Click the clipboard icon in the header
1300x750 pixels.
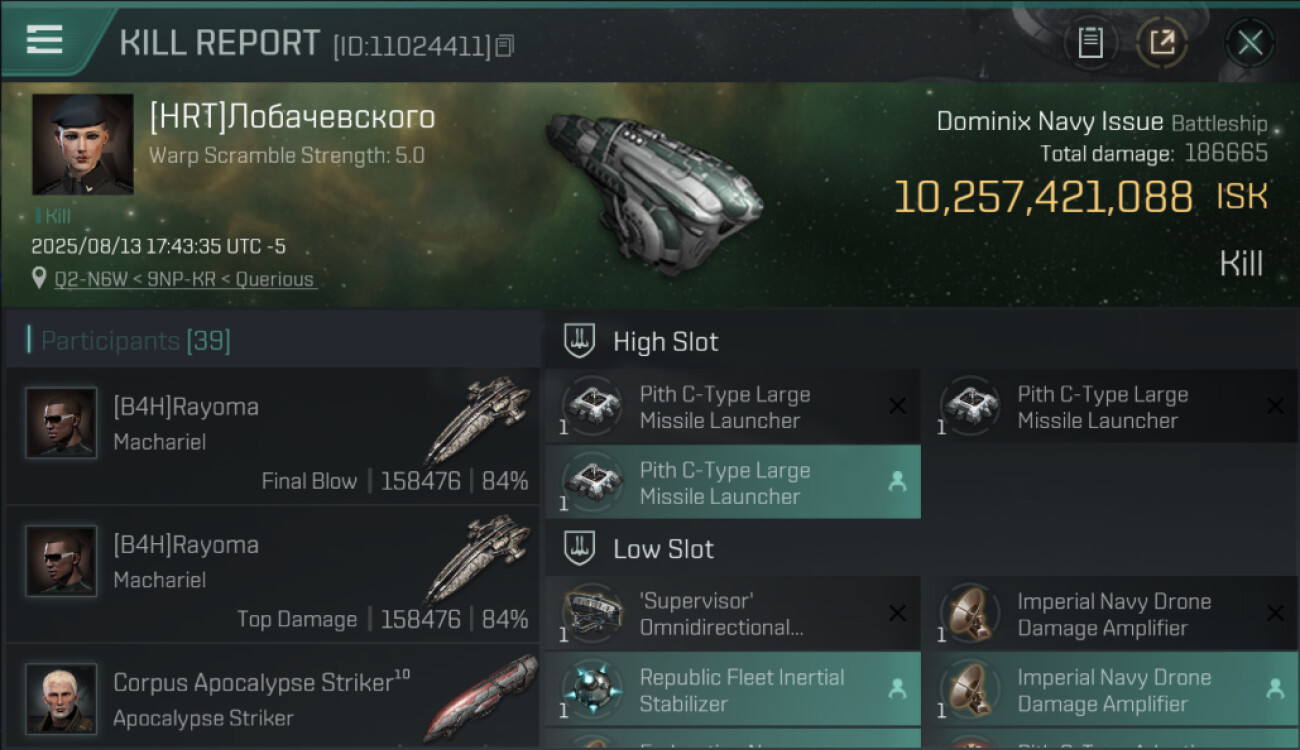pos(1090,43)
